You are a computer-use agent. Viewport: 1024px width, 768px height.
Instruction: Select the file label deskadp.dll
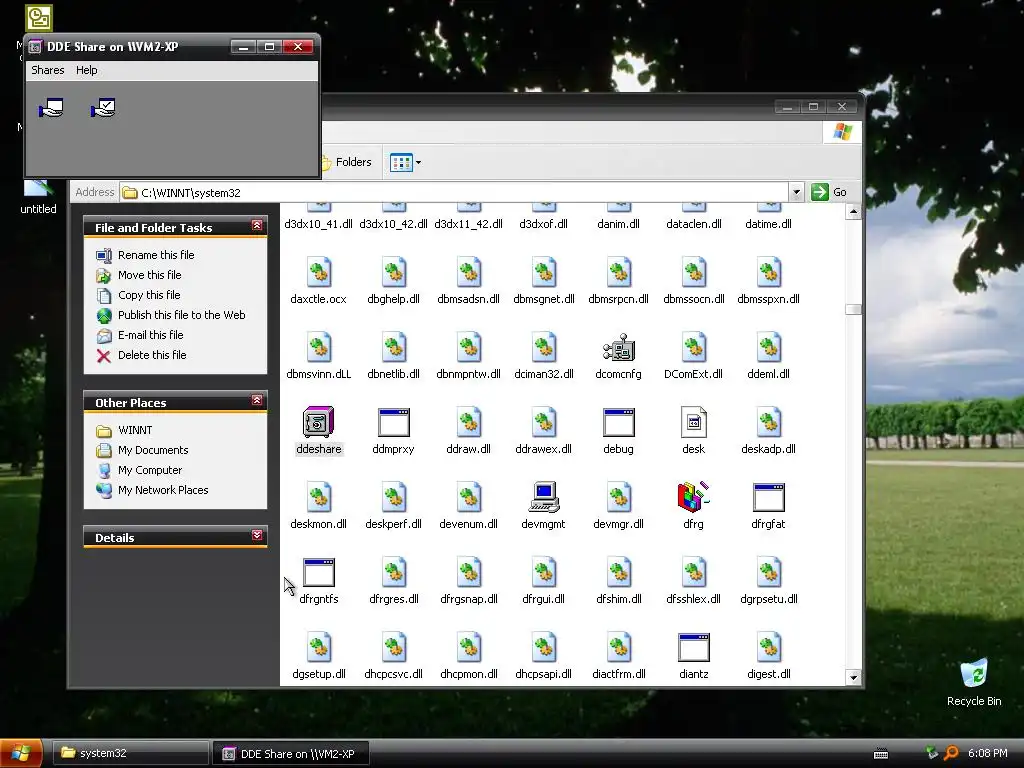click(x=769, y=449)
